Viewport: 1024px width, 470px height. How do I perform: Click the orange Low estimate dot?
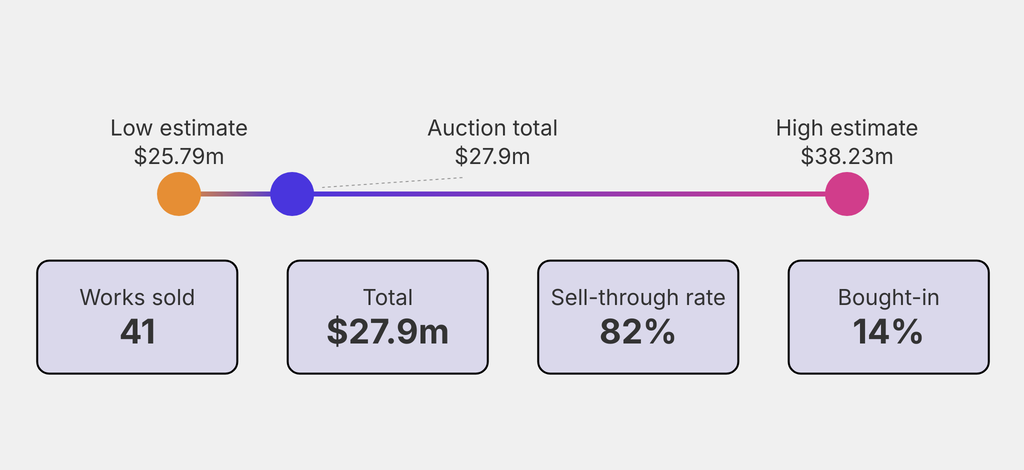(x=179, y=194)
